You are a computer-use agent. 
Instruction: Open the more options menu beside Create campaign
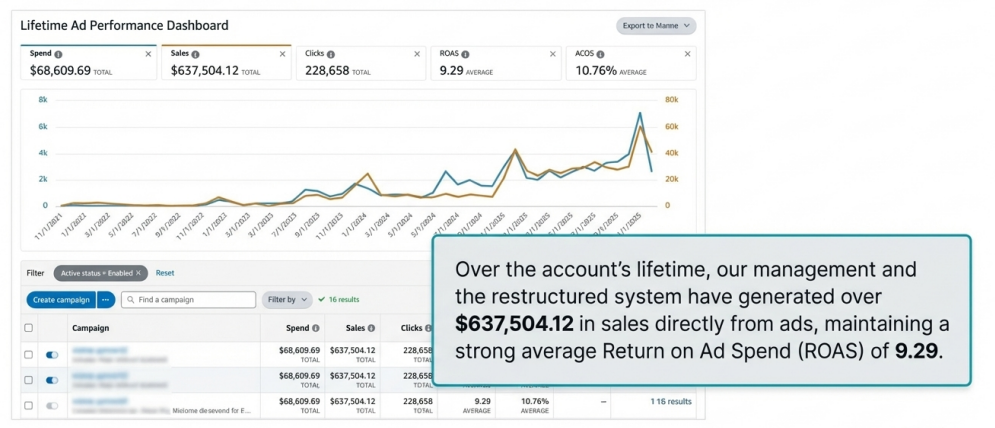[107, 300]
